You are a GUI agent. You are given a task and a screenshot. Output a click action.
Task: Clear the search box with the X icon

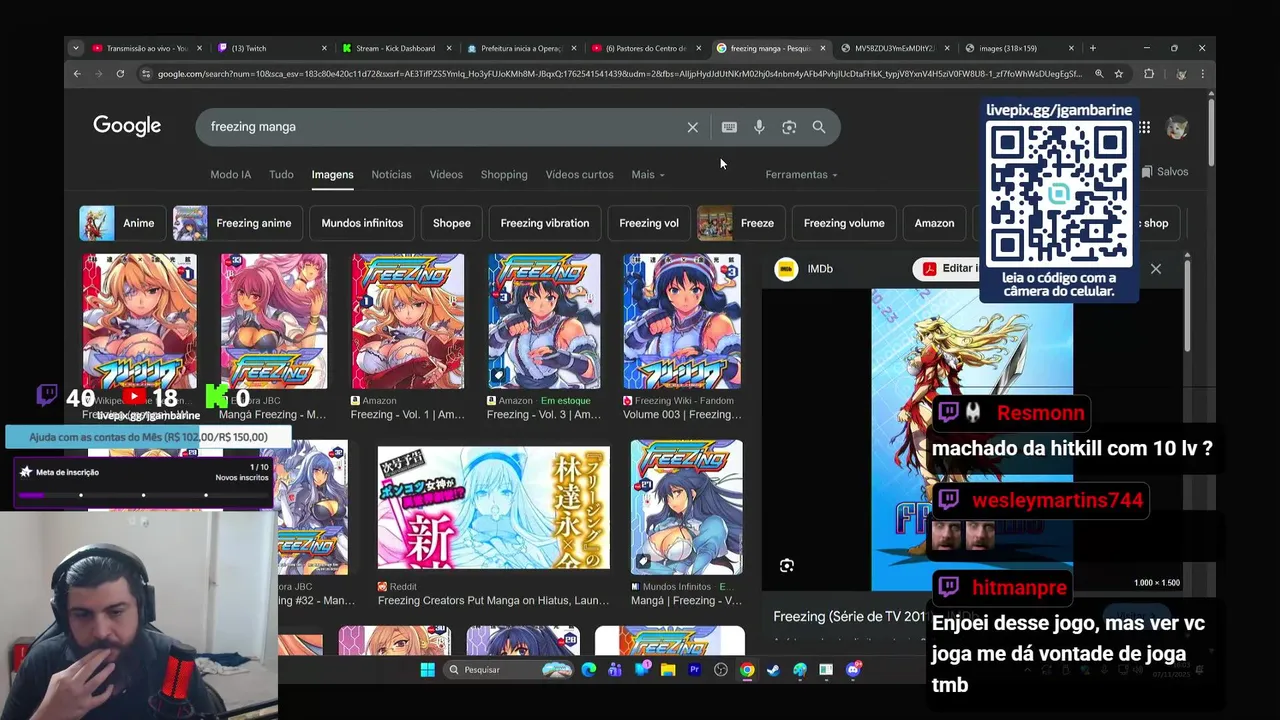[x=692, y=127]
